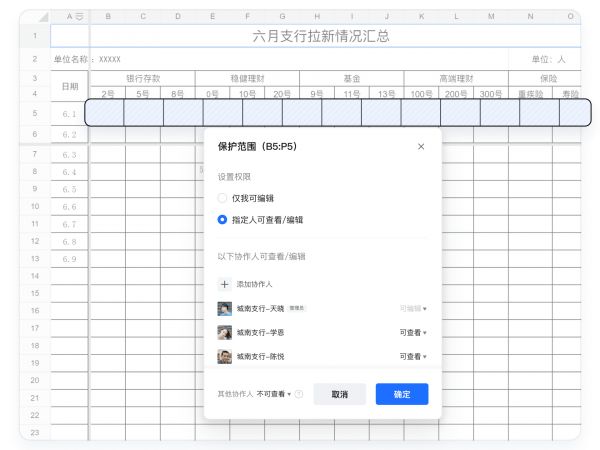Viewport: 600px width, 450px height.
Task: Click the plus icon to add collaborator
Action: (x=225, y=285)
